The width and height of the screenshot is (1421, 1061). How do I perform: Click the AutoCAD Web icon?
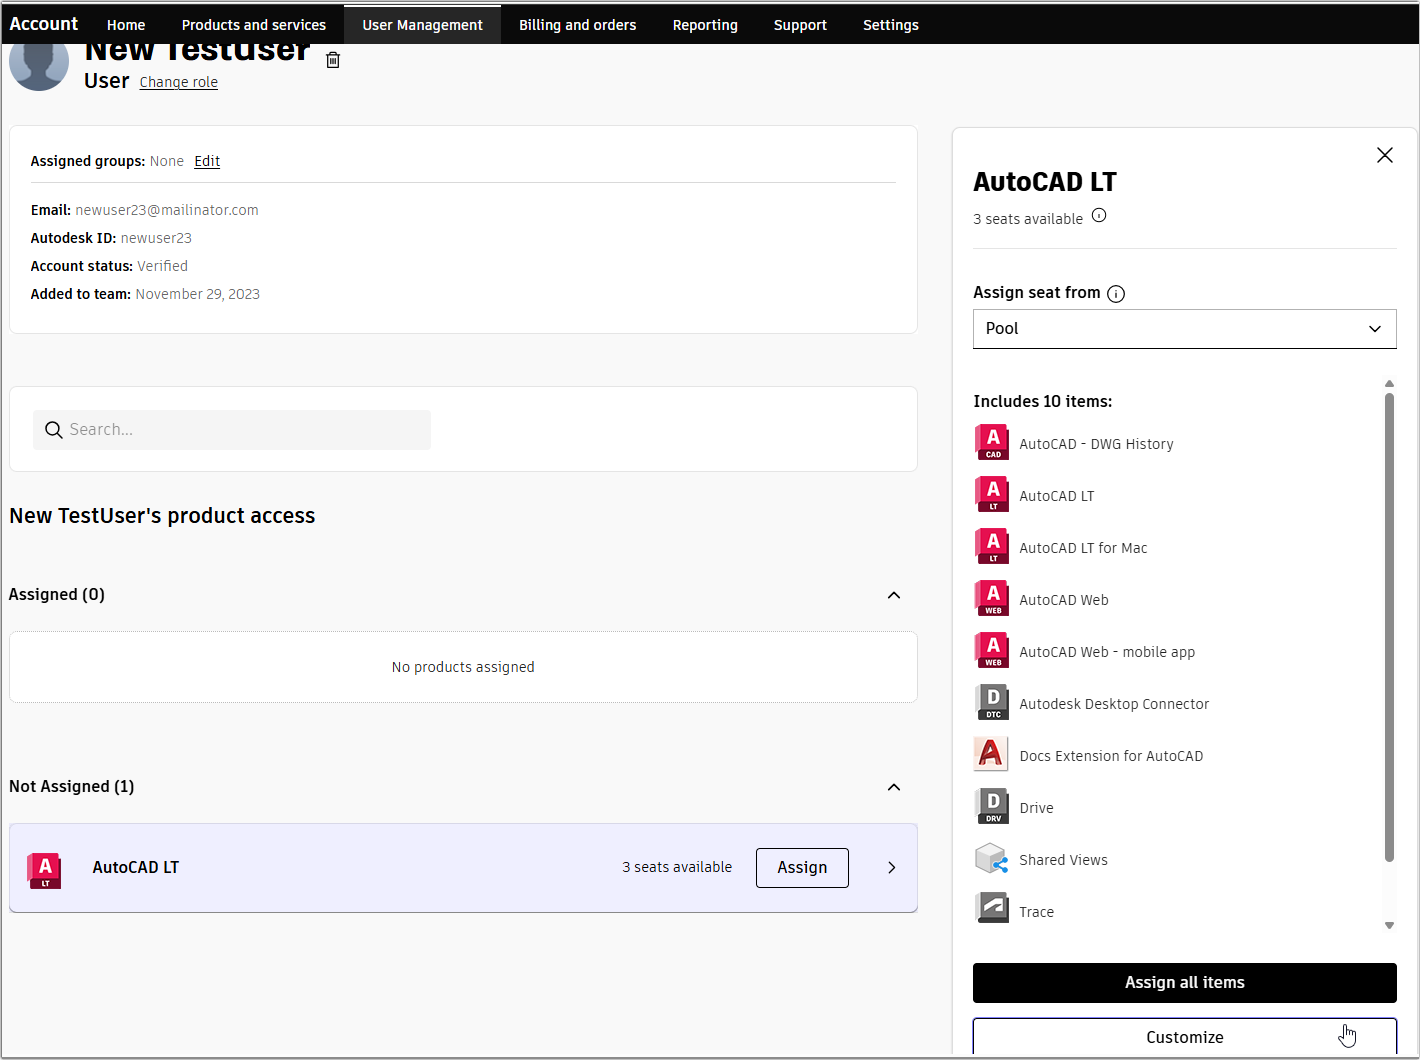[991, 598]
